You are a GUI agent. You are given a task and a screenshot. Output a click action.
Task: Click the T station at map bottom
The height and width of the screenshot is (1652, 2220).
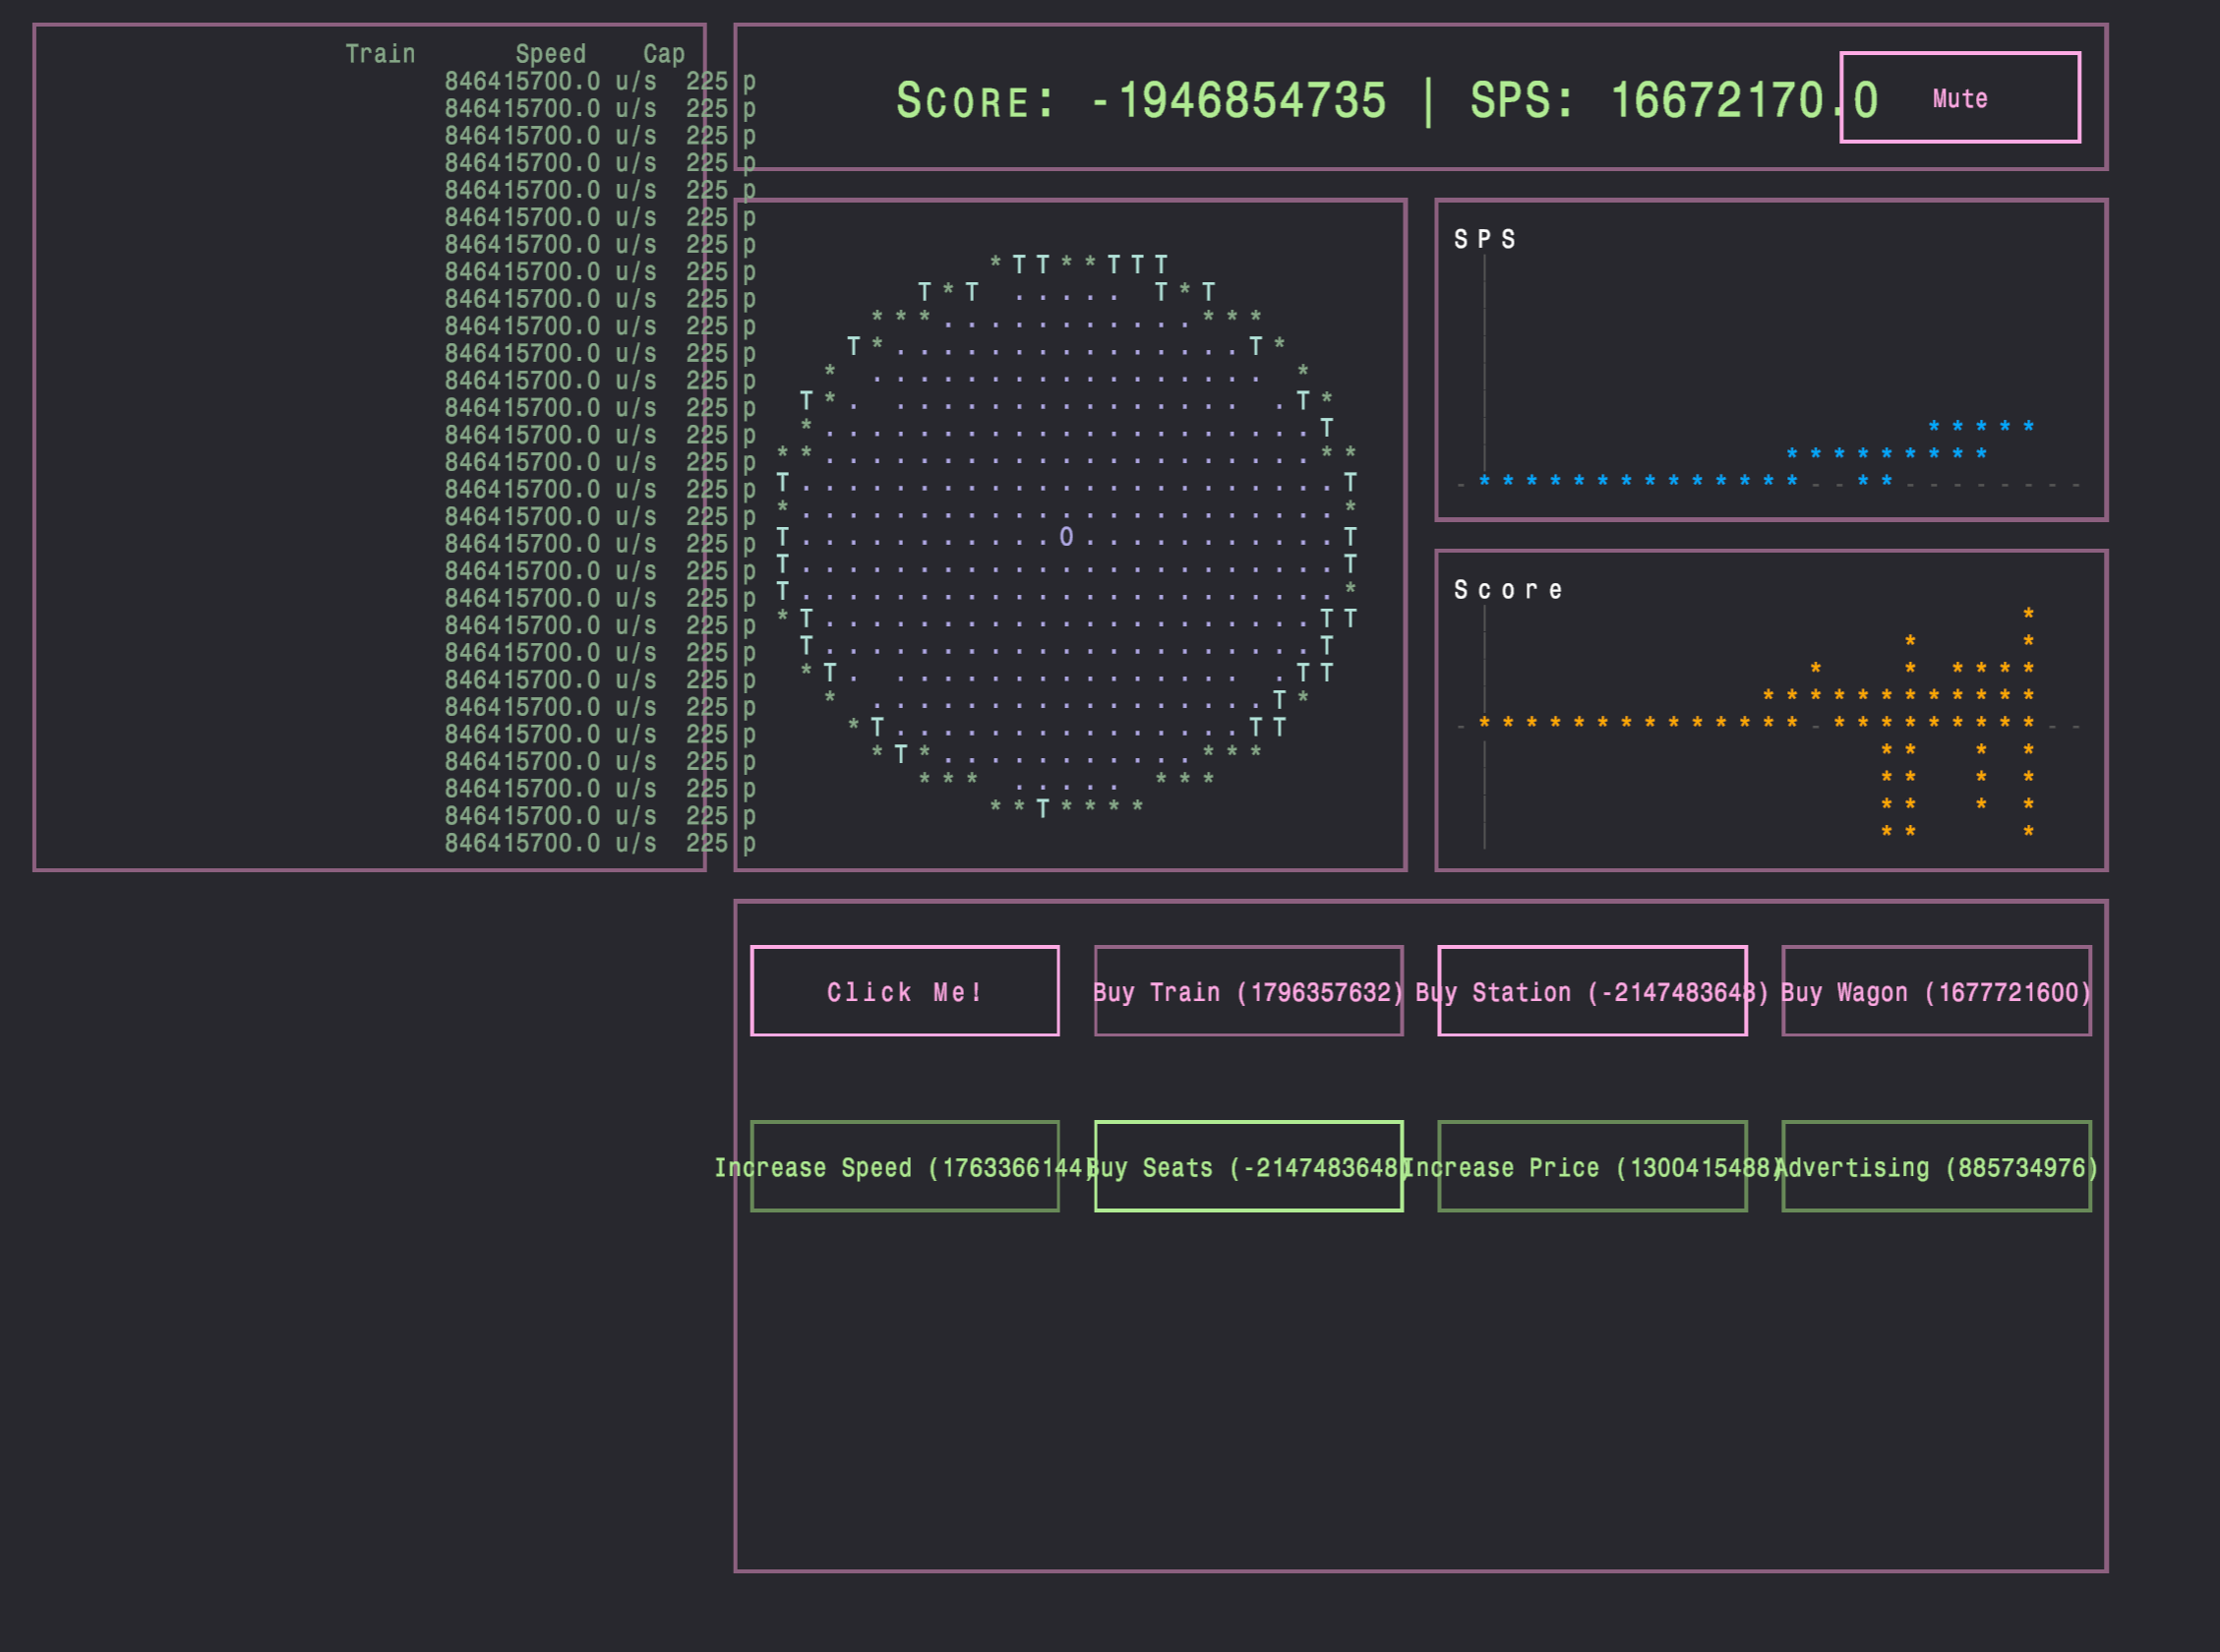click(1042, 808)
